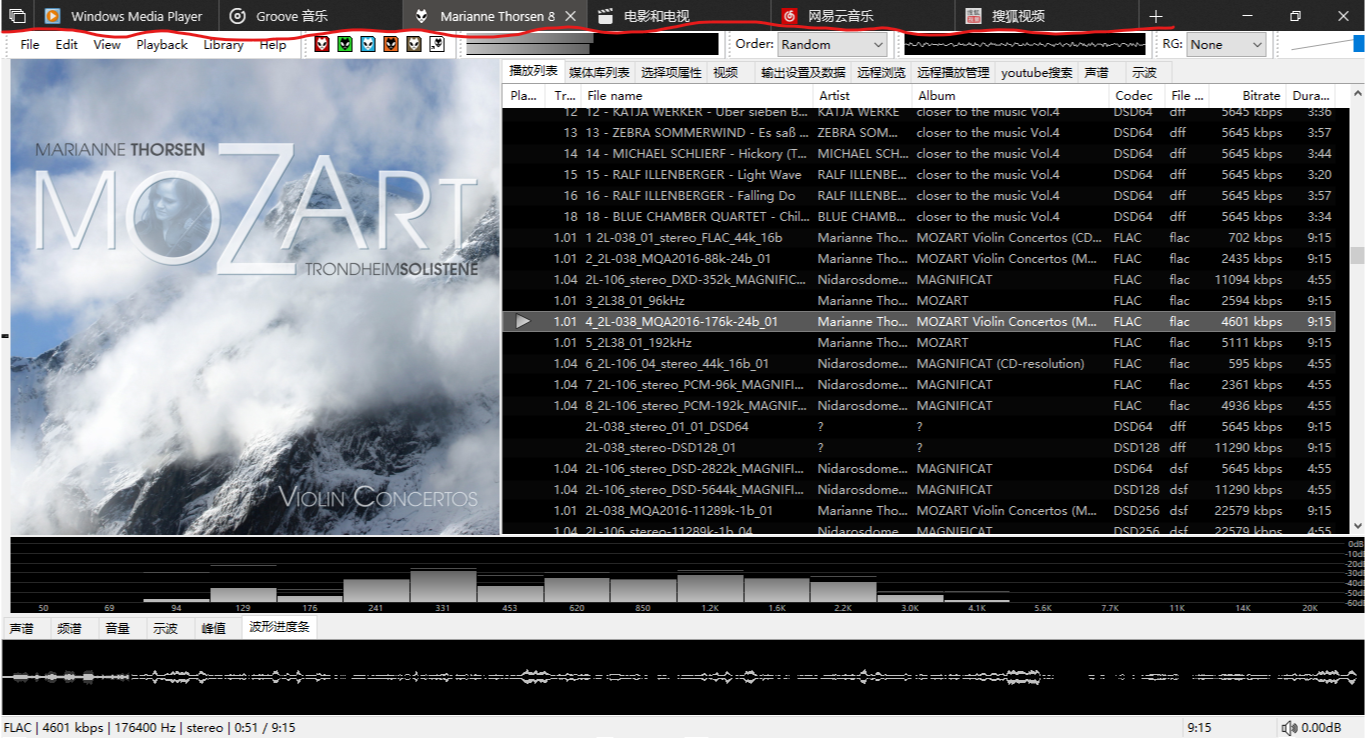1365x738 pixels.
Task: Click the Sohu Video tab icon
Action: (x=973, y=16)
